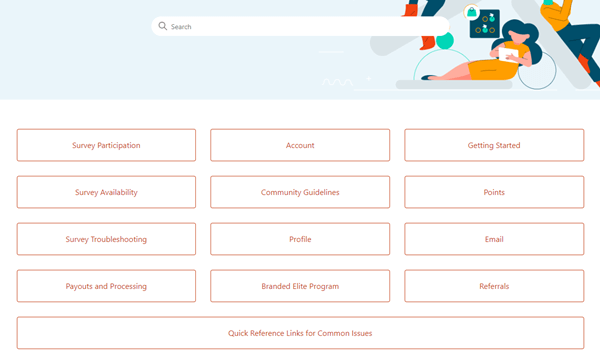Viewport: 600px width, 363px height.
Task: Select Survey Troubleshooting category
Action: pyautogui.click(x=106, y=239)
